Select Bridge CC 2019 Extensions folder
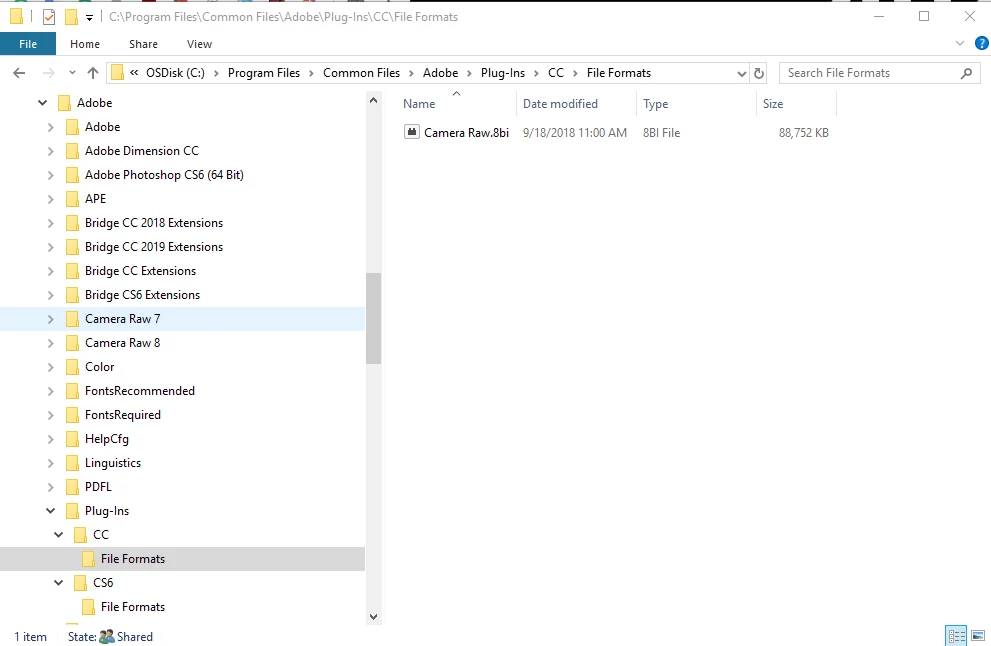Viewport: 991px width, 646px height. (154, 247)
